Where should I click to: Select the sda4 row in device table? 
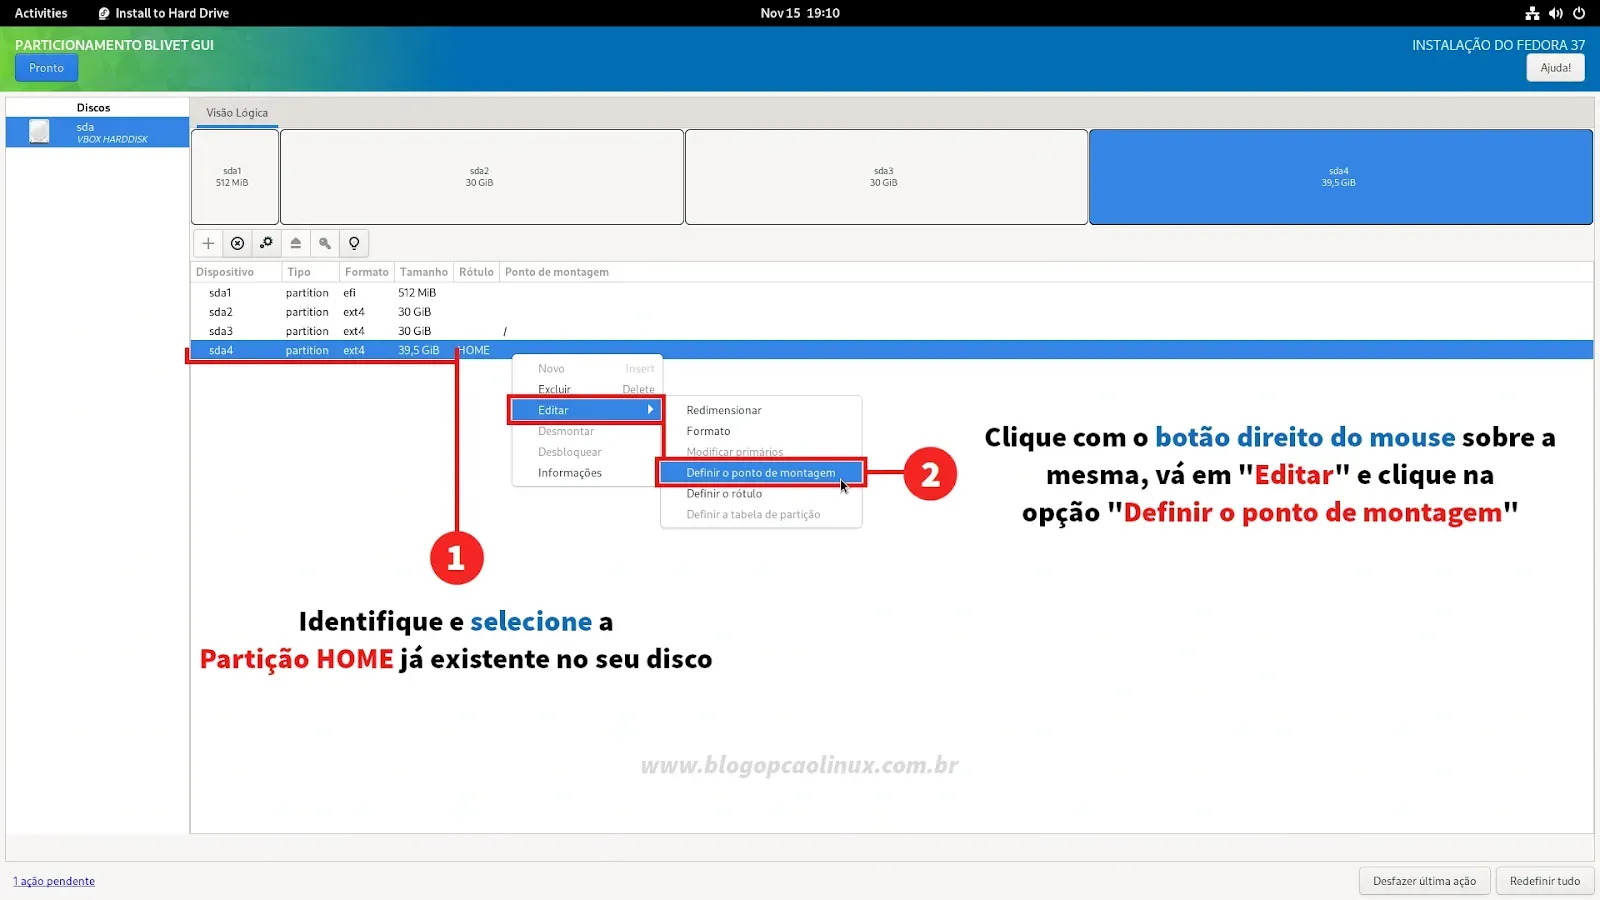point(892,350)
